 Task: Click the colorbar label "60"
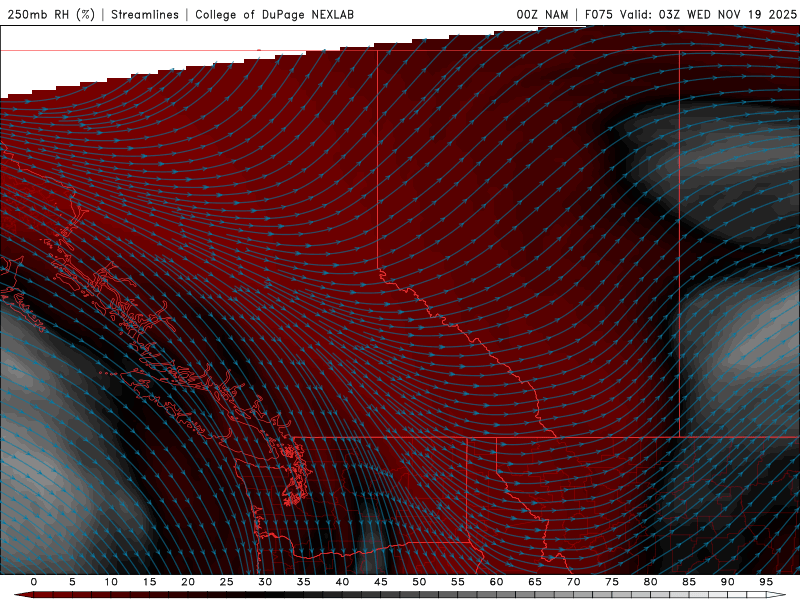pos(496,582)
